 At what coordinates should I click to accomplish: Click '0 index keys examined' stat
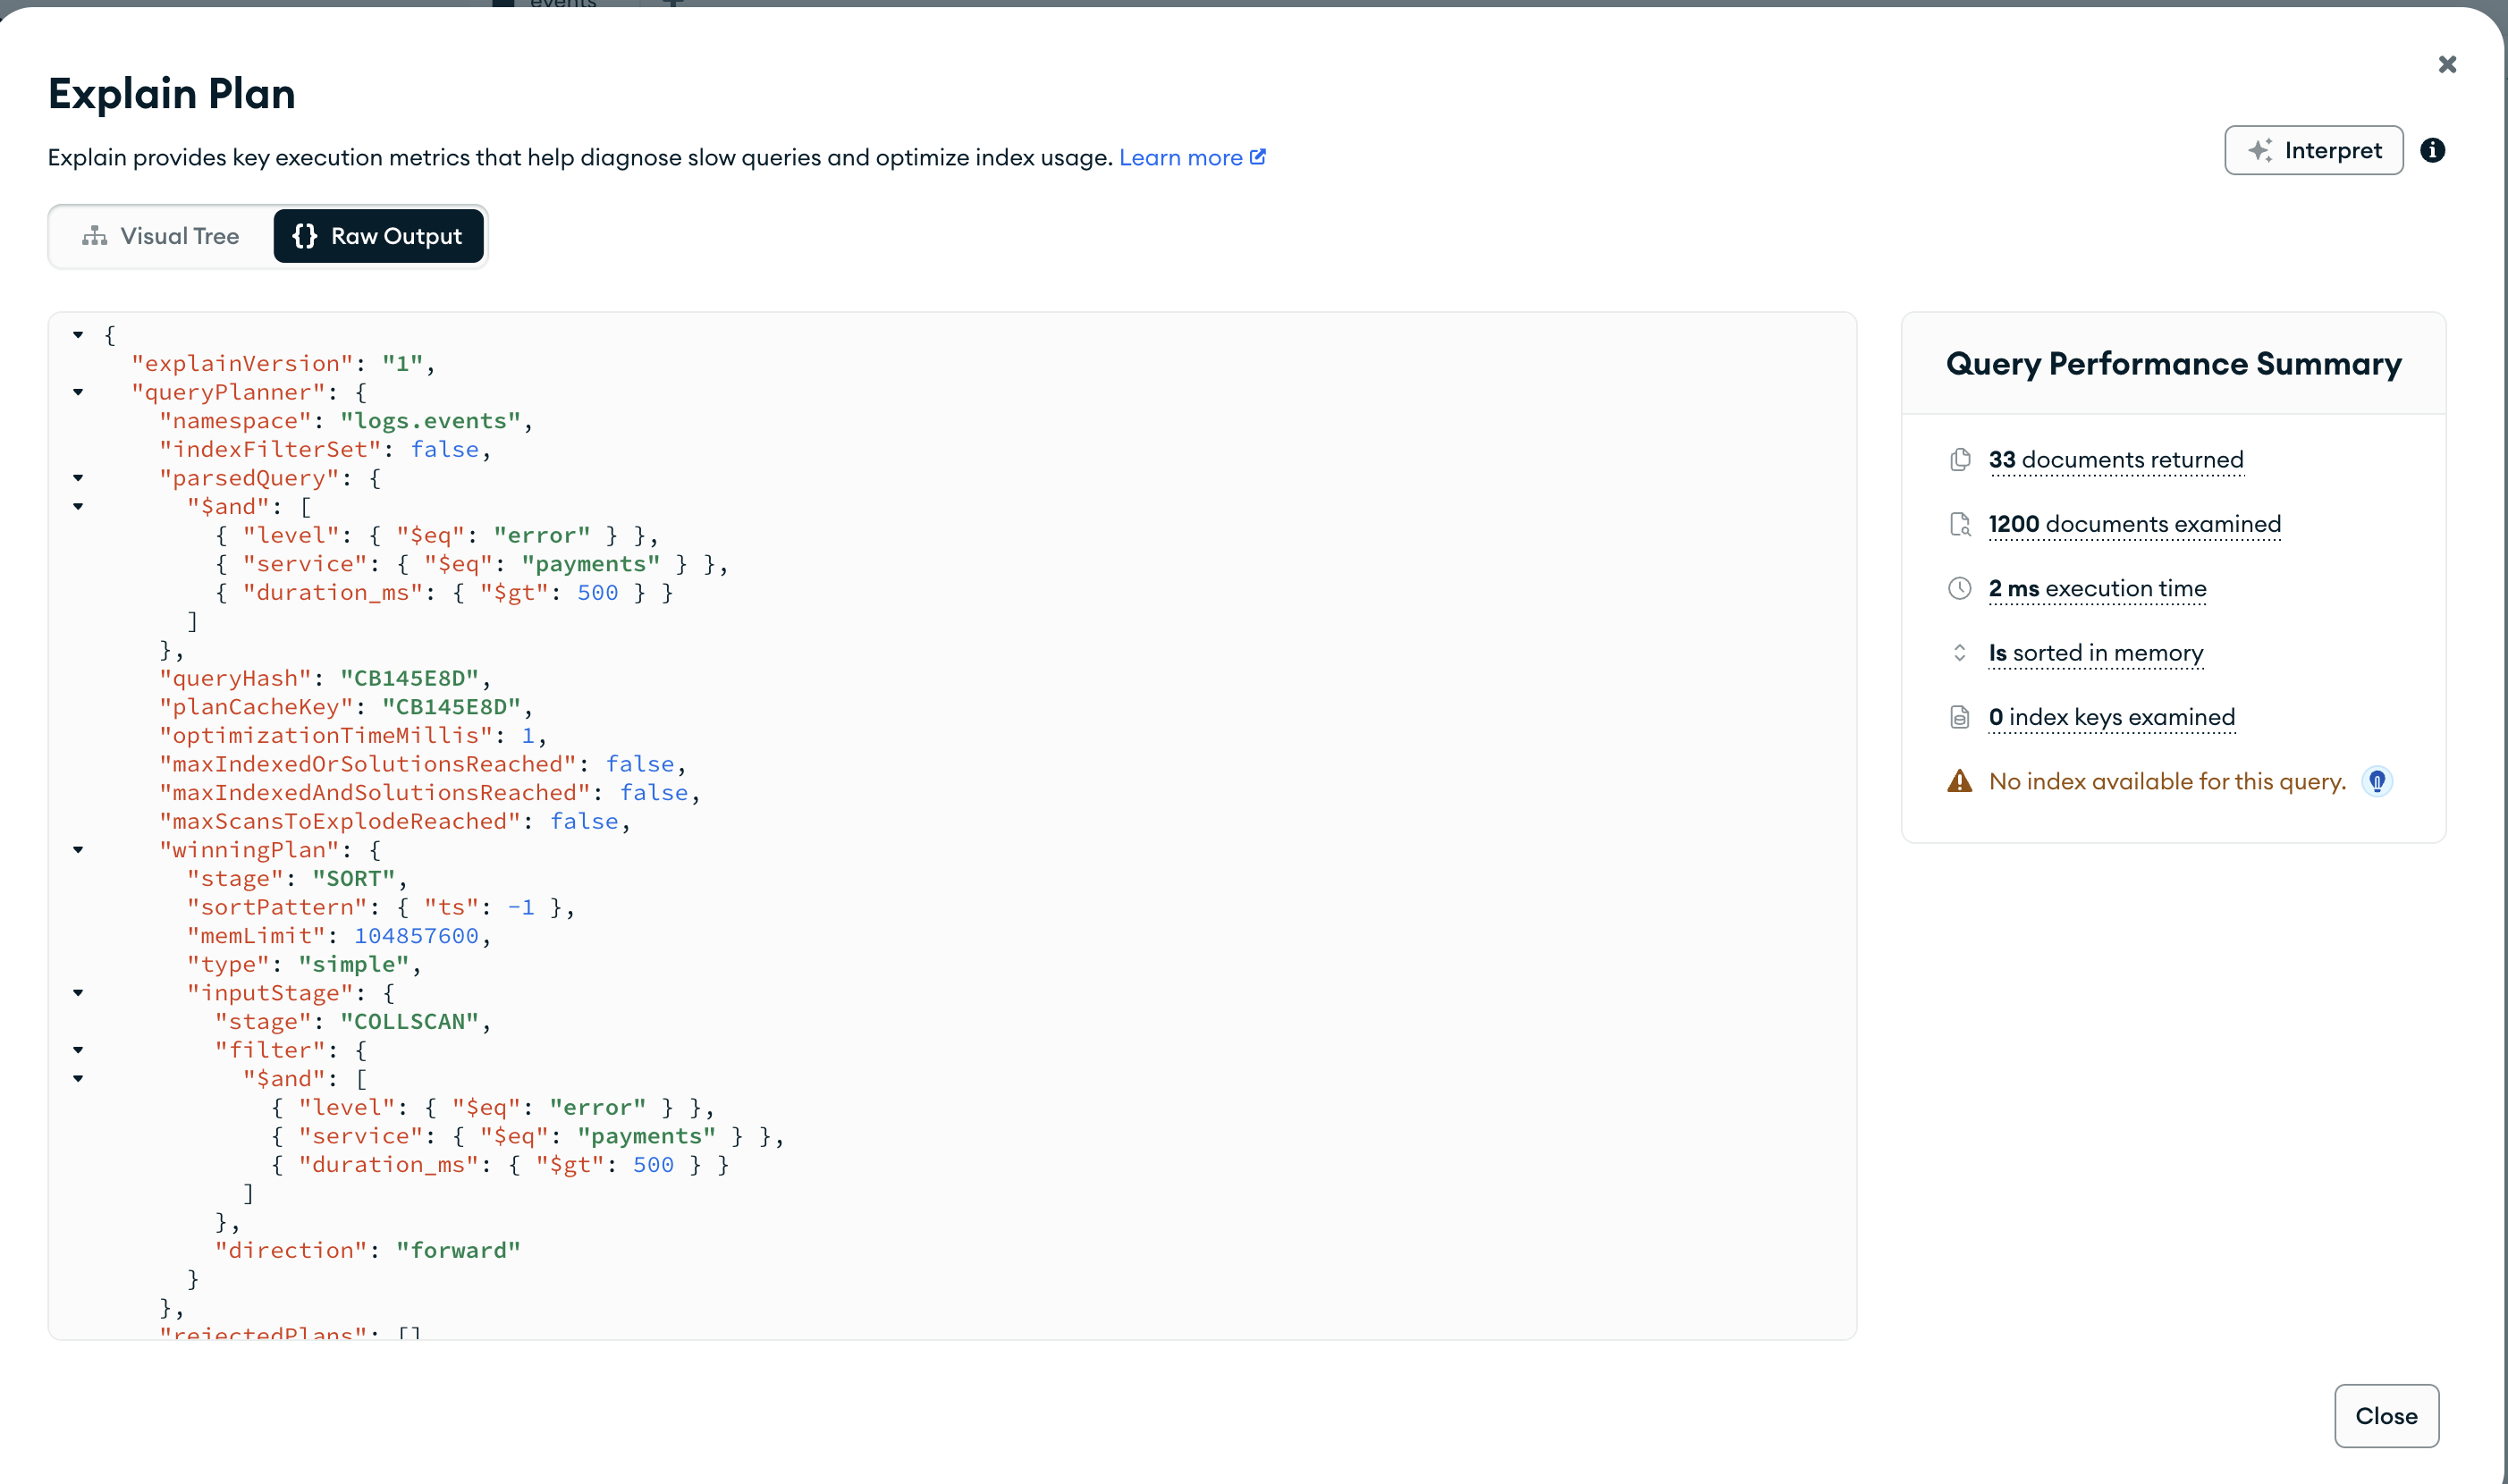(2111, 717)
